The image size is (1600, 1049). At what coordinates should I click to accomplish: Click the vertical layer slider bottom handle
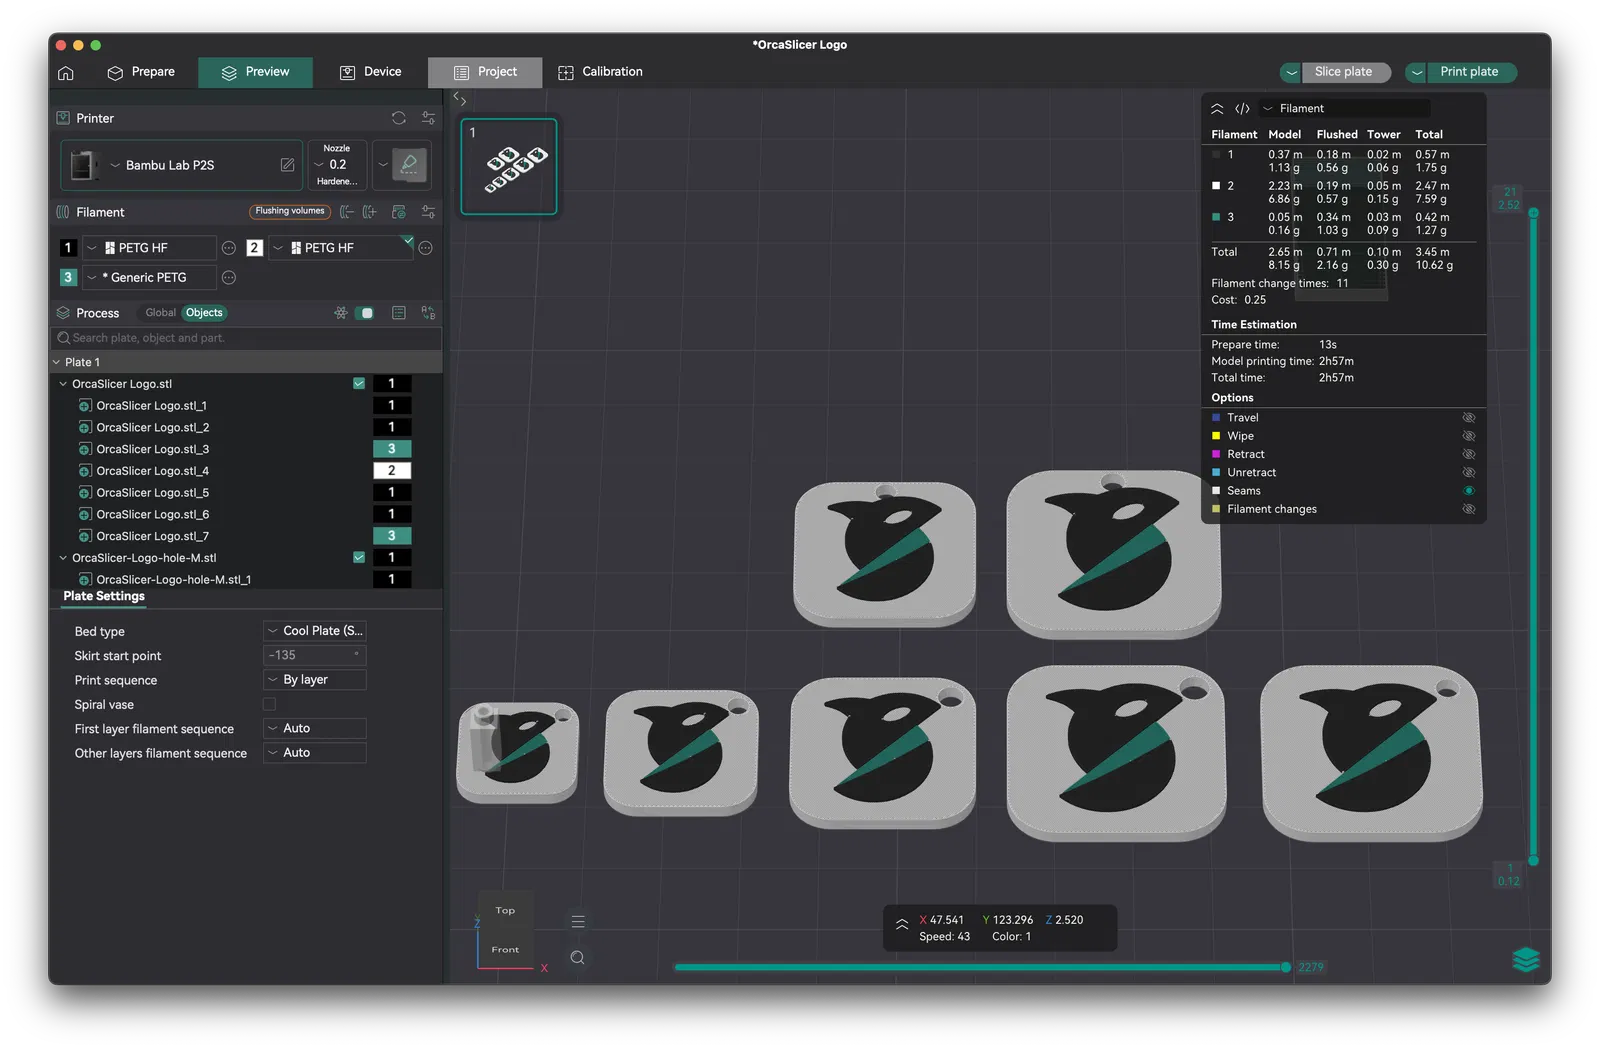coord(1533,860)
